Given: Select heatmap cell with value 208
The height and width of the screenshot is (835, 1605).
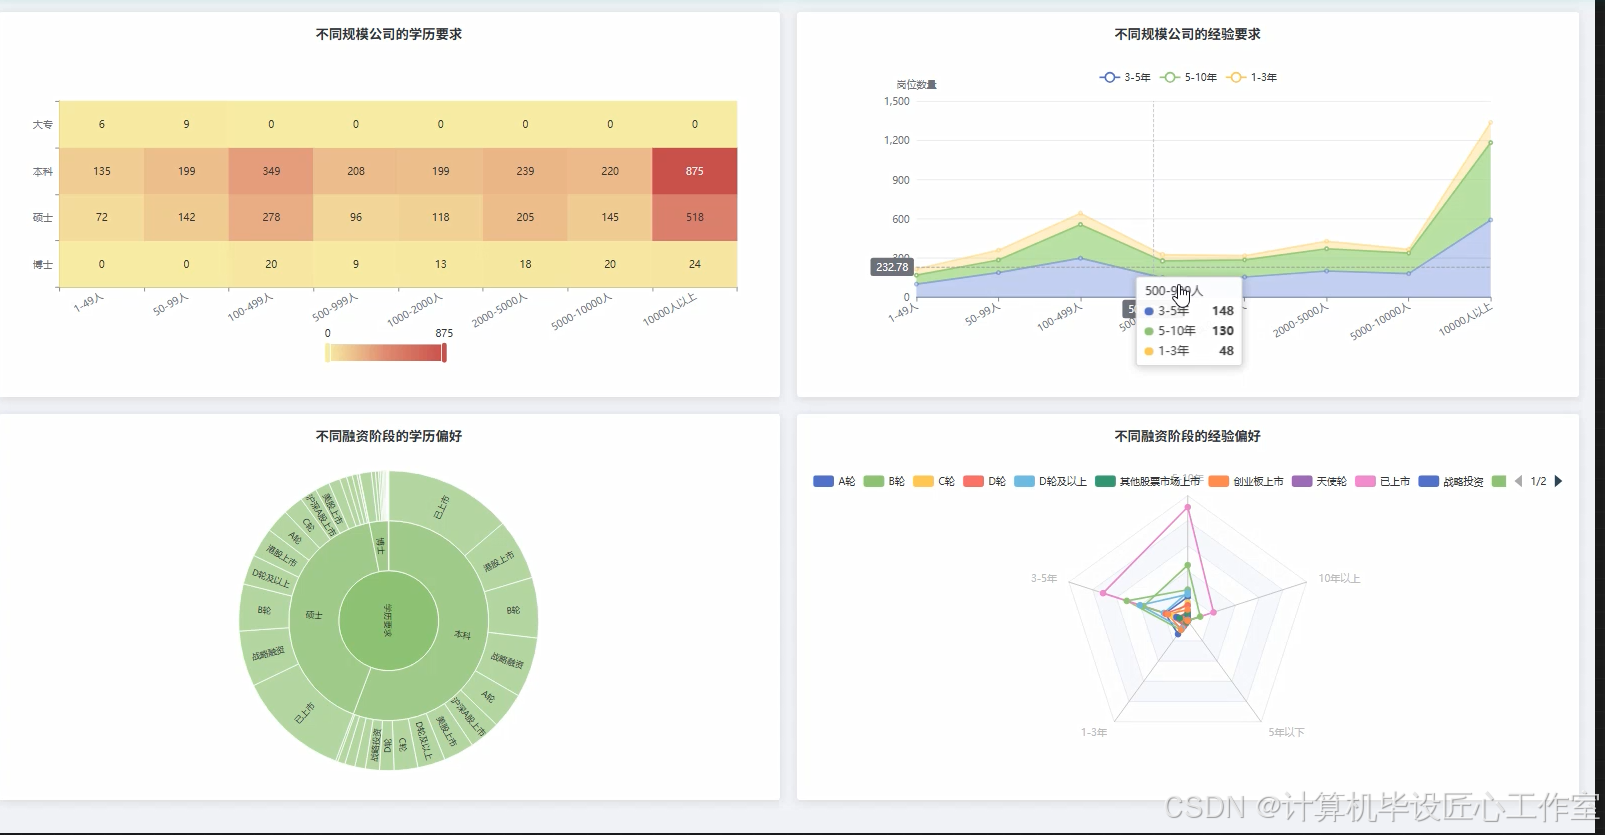Looking at the screenshot, I should click(356, 171).
